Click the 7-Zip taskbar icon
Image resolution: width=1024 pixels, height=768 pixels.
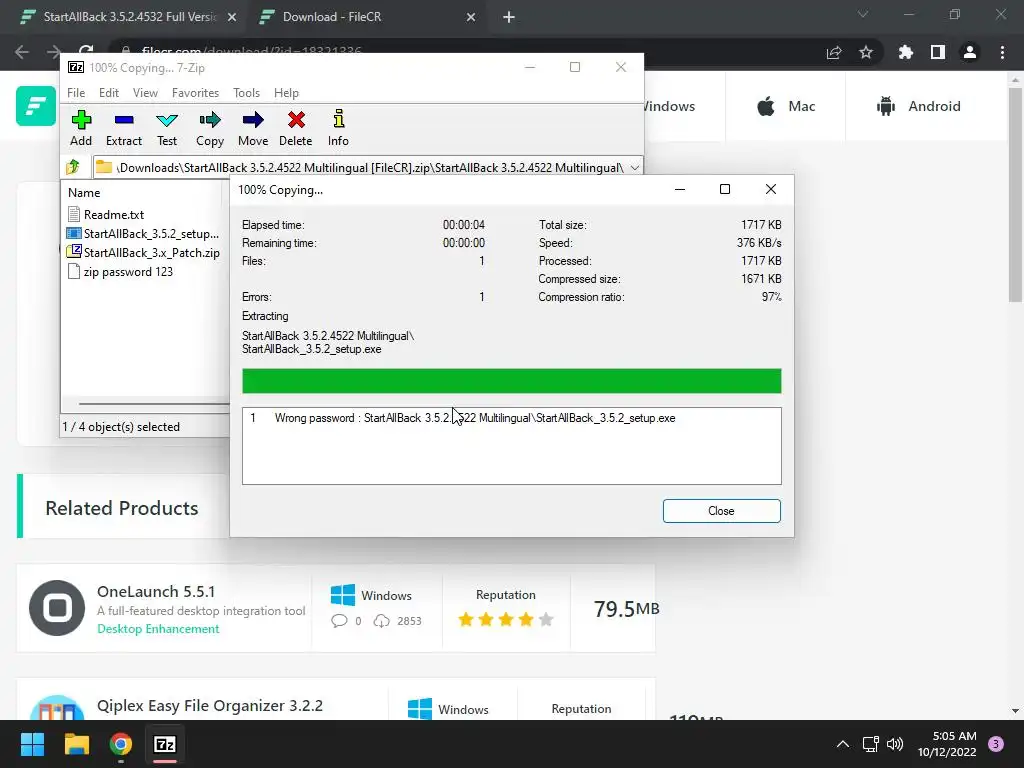pos(165,744)
